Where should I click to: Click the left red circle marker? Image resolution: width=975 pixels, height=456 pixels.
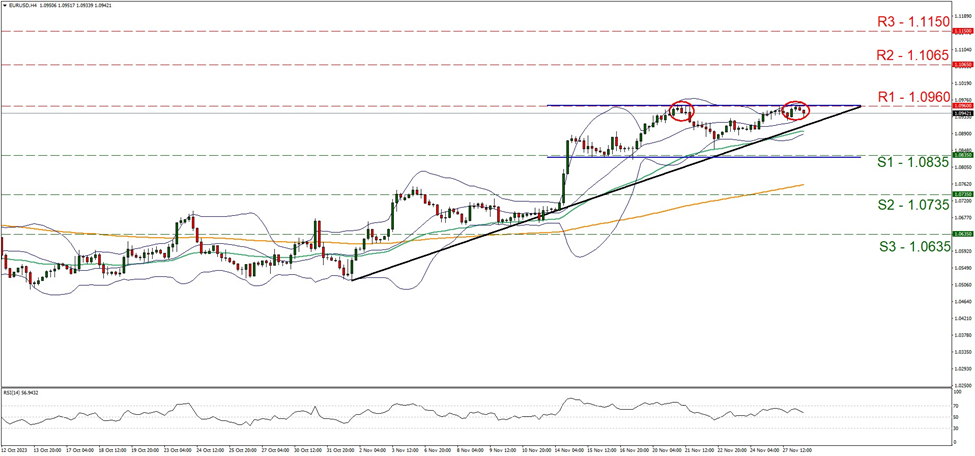(682, 110)
